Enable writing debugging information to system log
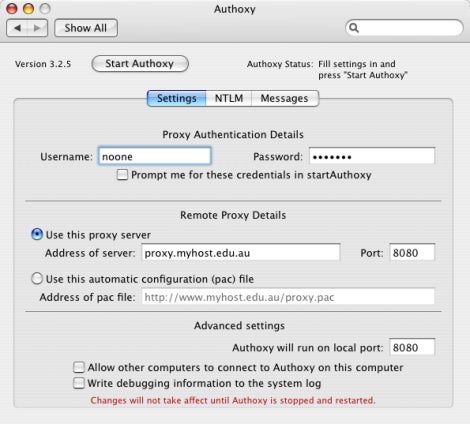This screenshot has width=470, height=424. click(79, 383)
